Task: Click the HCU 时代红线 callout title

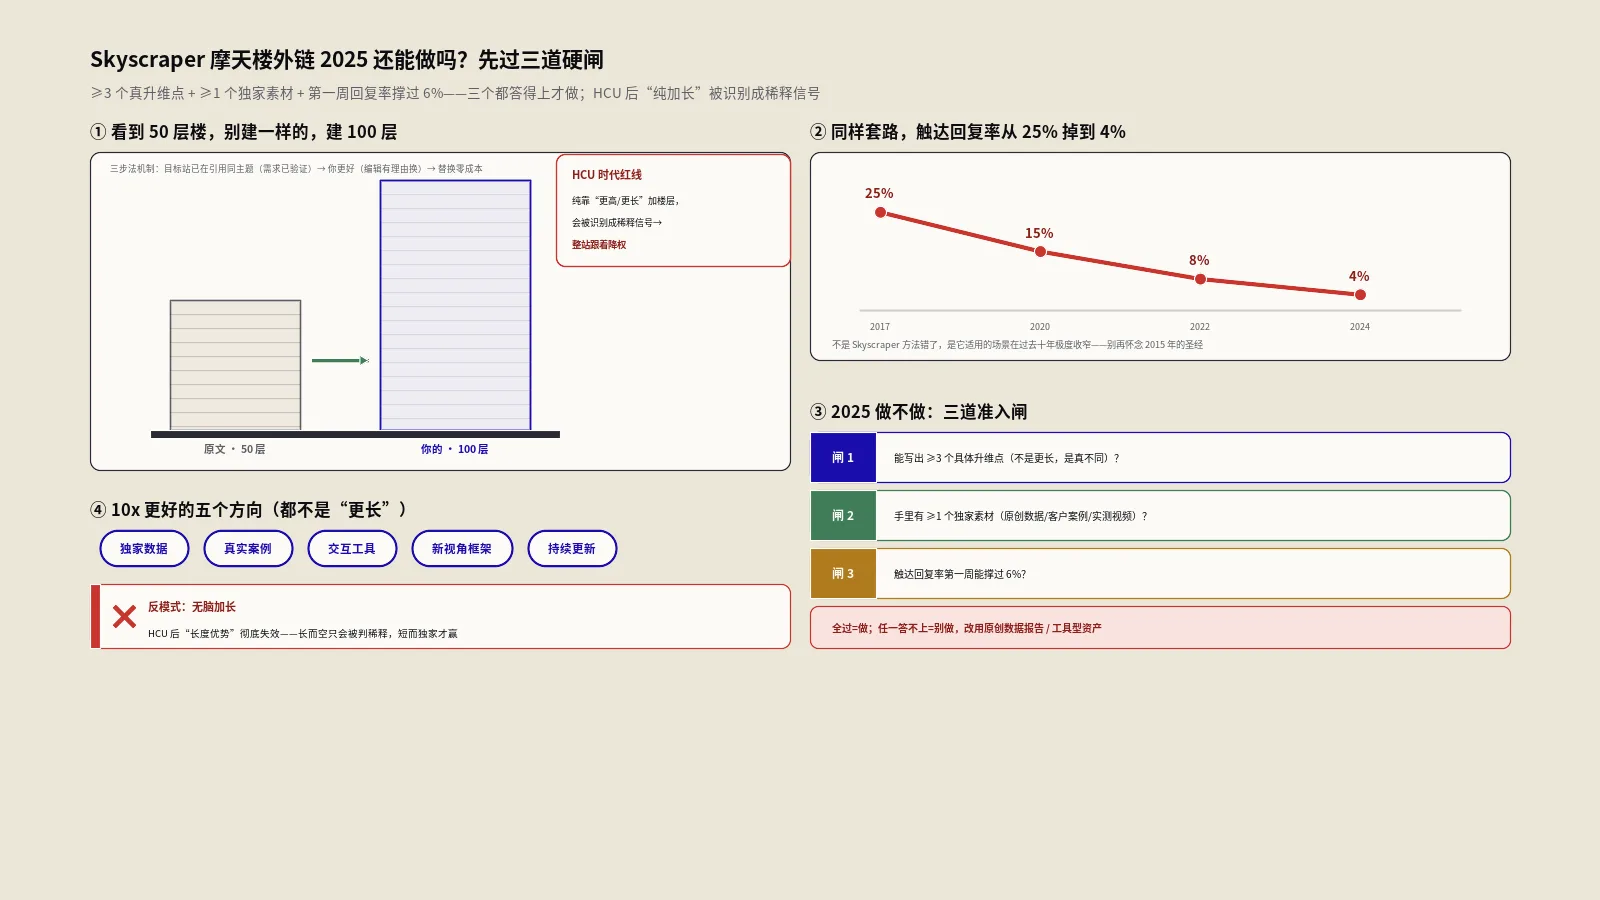Action: (607, 174)
